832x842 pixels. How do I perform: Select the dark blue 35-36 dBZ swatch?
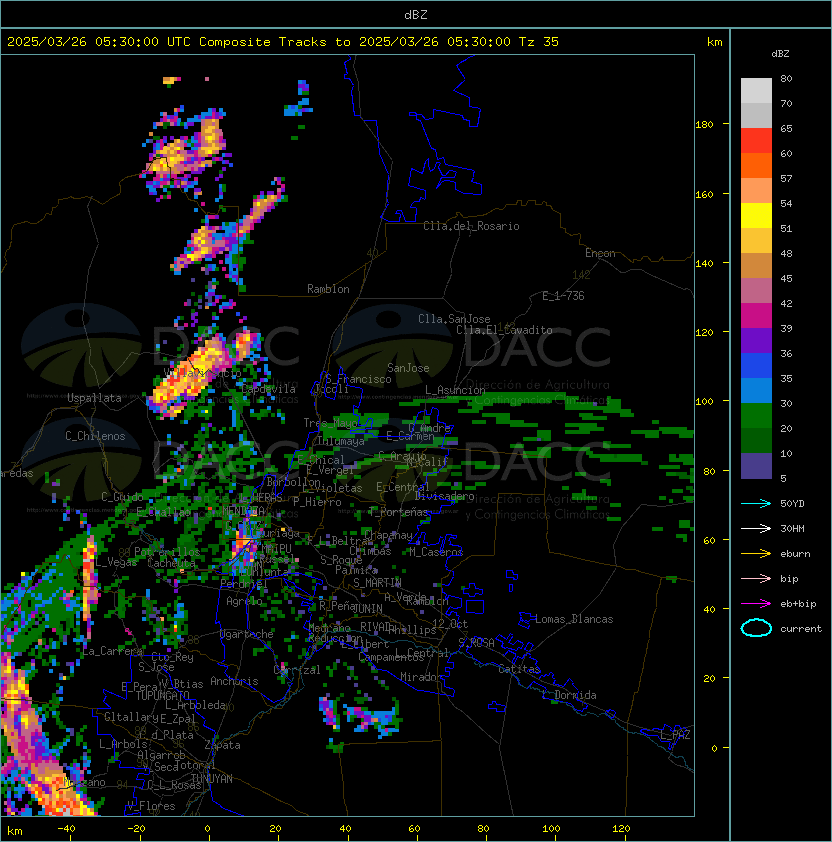[x=756, y=365]
